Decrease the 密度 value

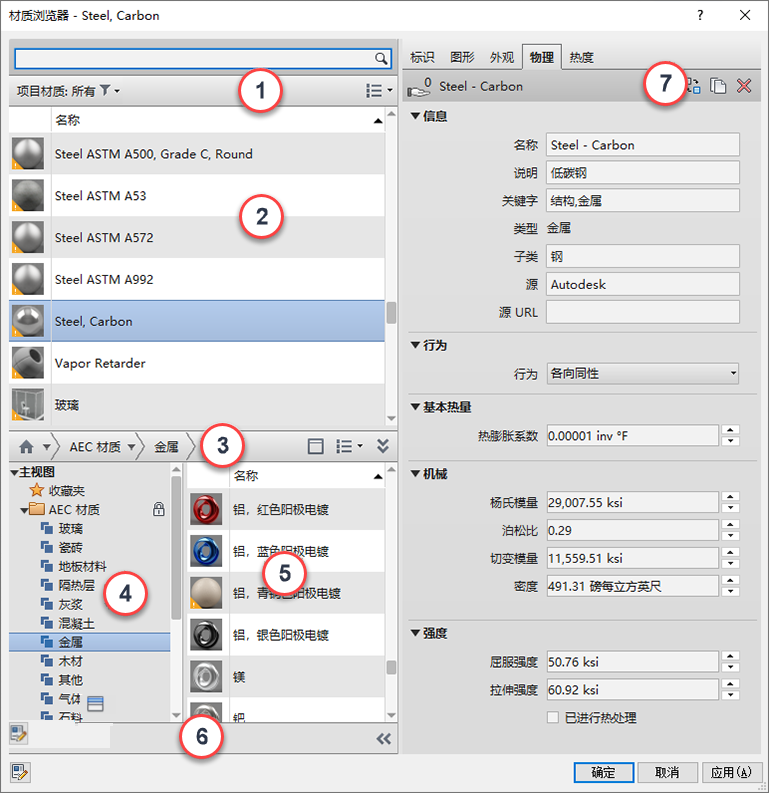[730, 592]
